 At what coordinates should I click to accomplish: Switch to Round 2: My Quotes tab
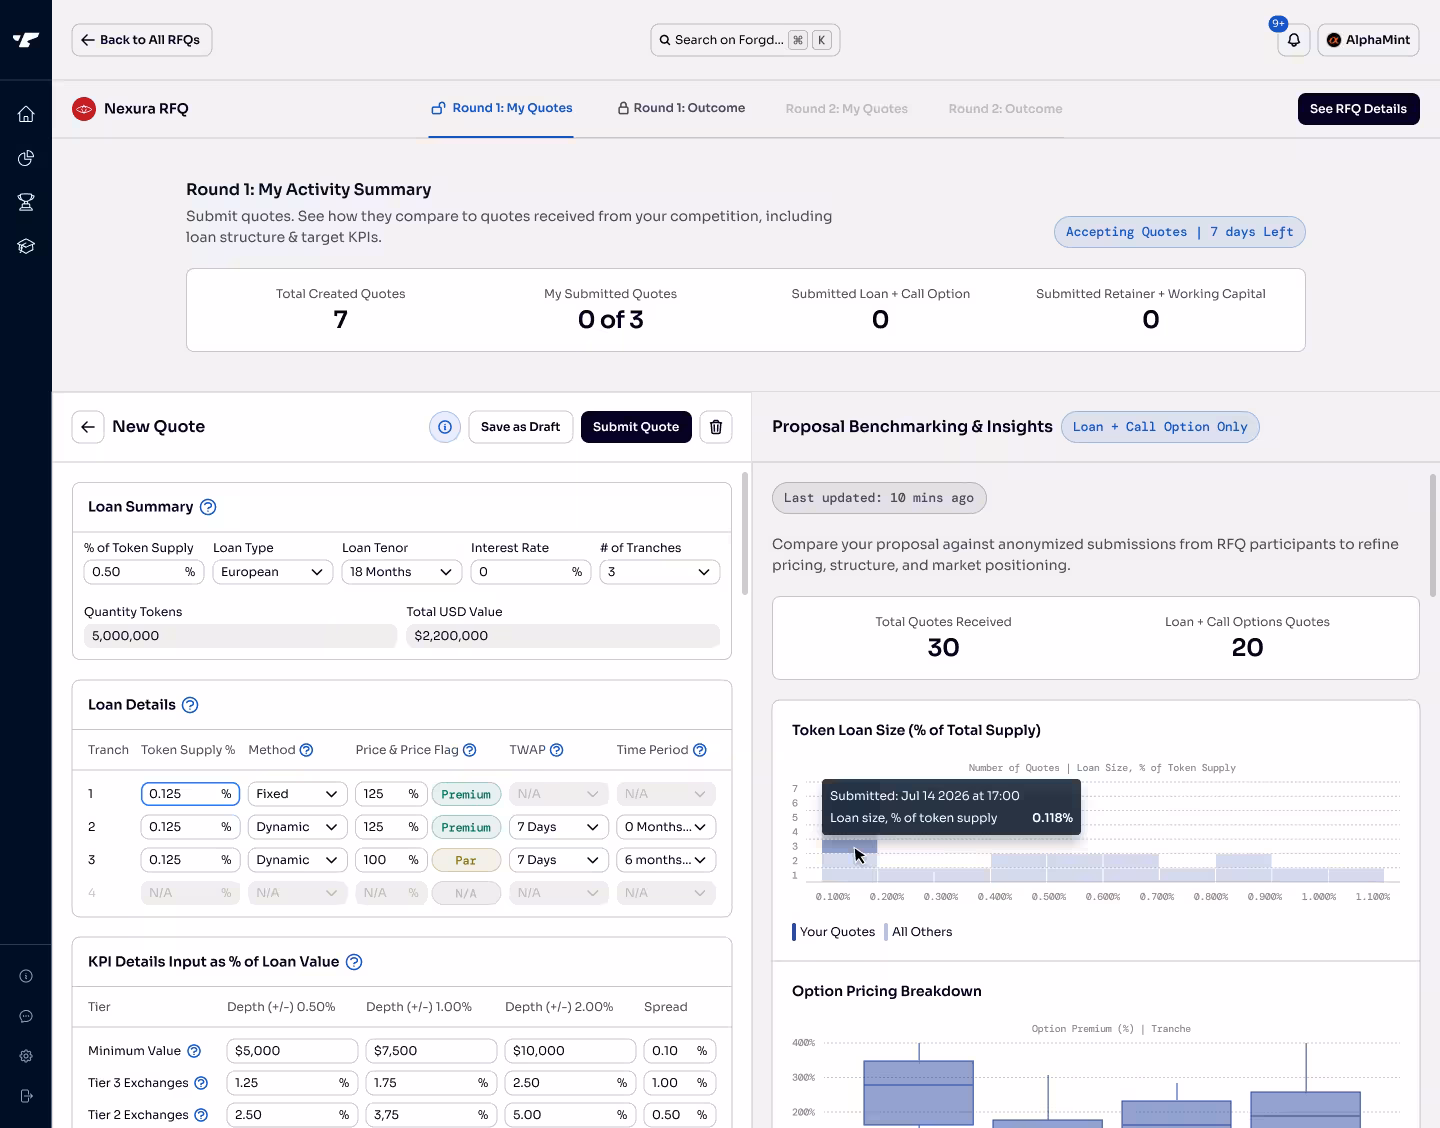[847, 109]
